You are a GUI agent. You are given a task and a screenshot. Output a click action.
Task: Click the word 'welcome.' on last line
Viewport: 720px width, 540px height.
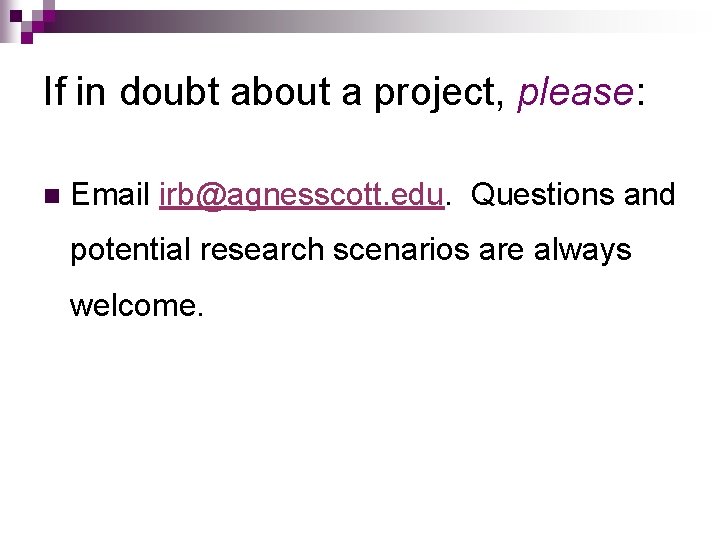[136, 305]
